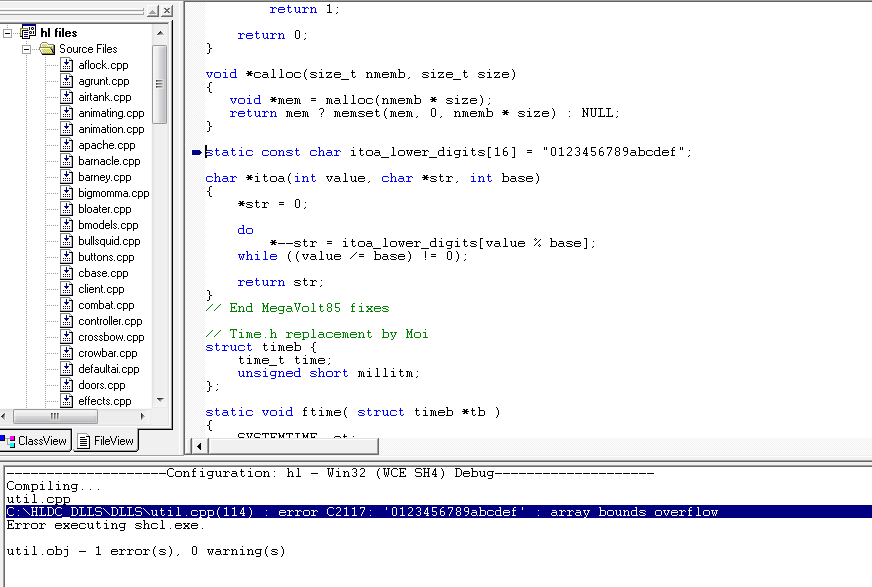Select the hl files project icon
The image size is (872, 587).
(28, 32)
